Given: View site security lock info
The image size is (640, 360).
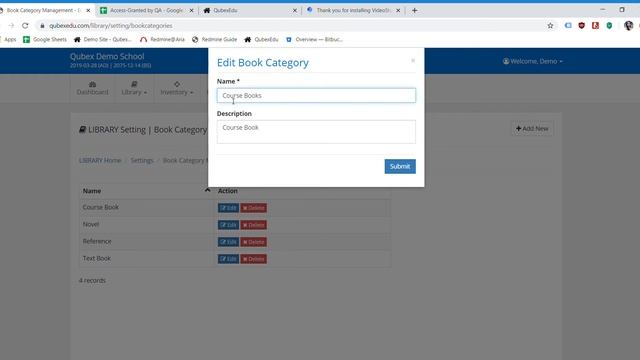Looking at the screenshot, I should tap(42, 26).
